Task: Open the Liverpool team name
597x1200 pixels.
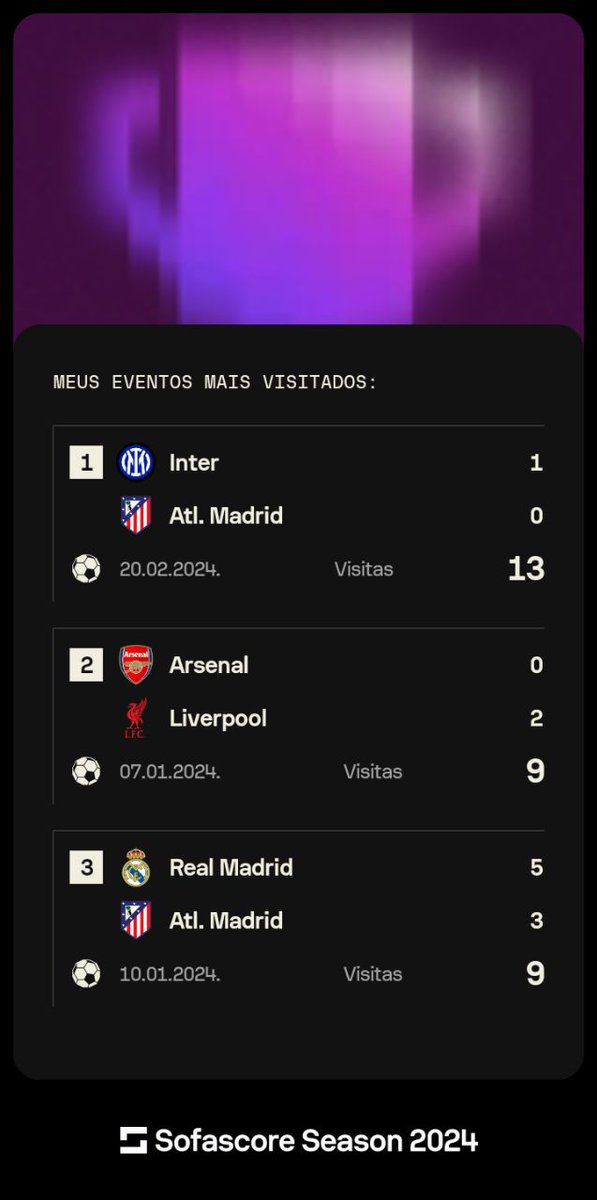Action: [x=218, y=718]
